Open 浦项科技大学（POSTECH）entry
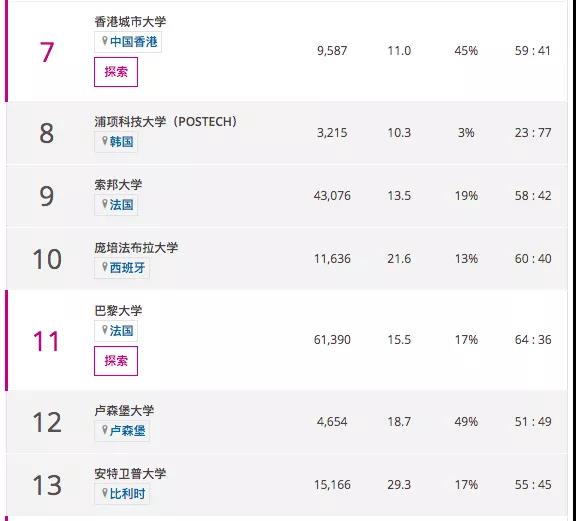This screenshot has height=521, width=576. pyautogui.click(x=166, y=122)
